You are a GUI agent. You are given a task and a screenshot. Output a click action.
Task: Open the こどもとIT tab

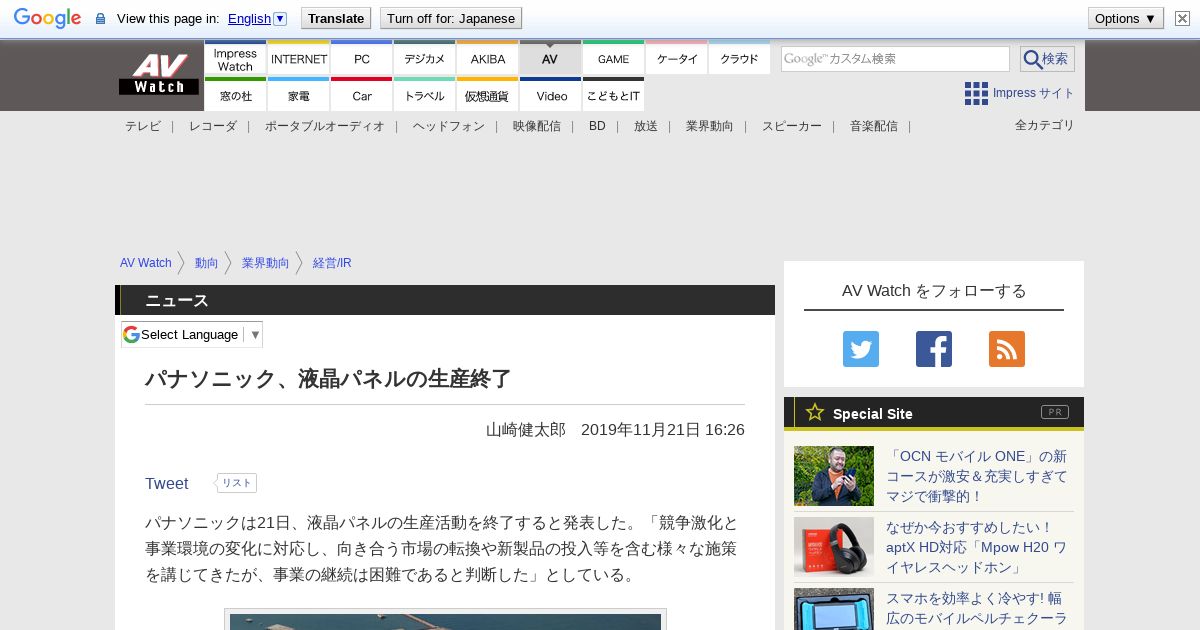(614, 95)
